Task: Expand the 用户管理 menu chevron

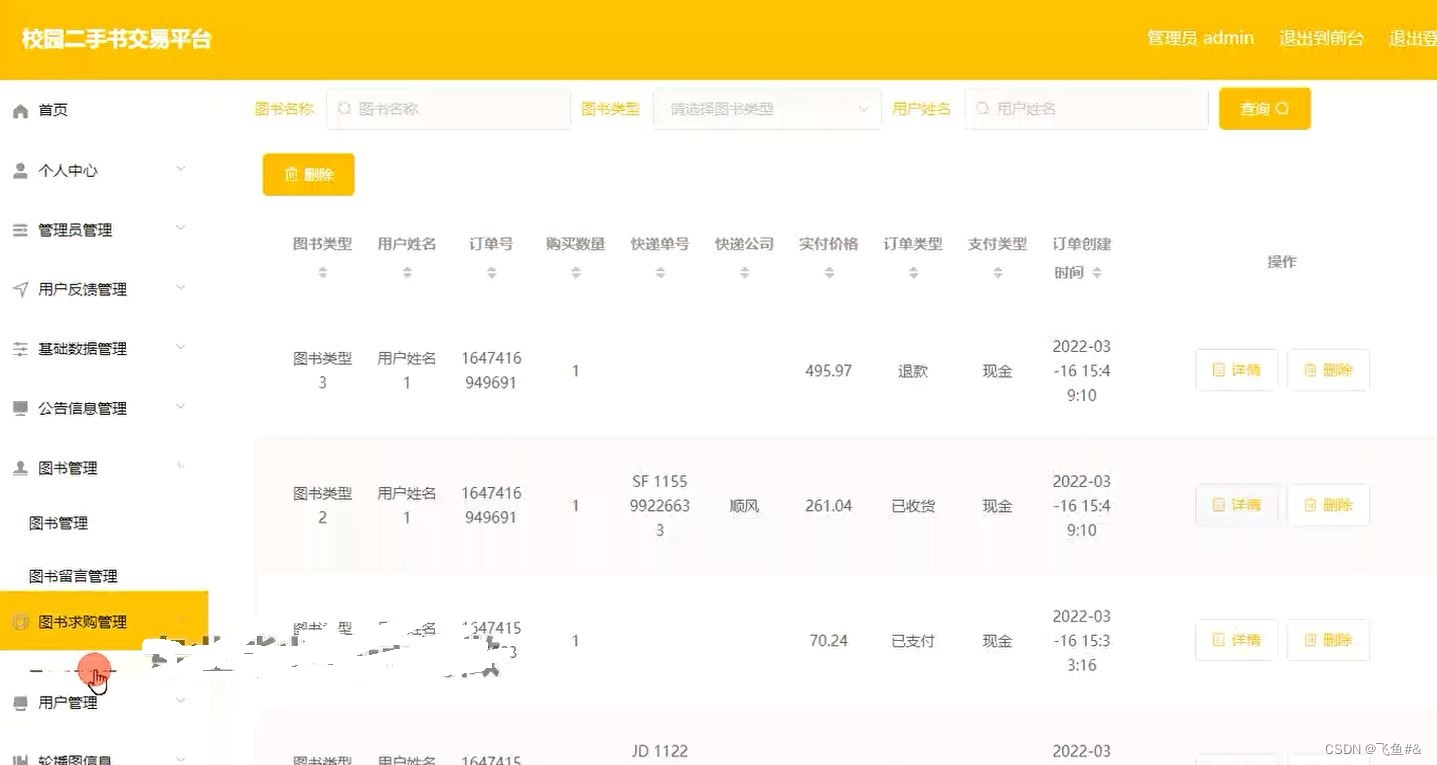Action: [181, 701]
